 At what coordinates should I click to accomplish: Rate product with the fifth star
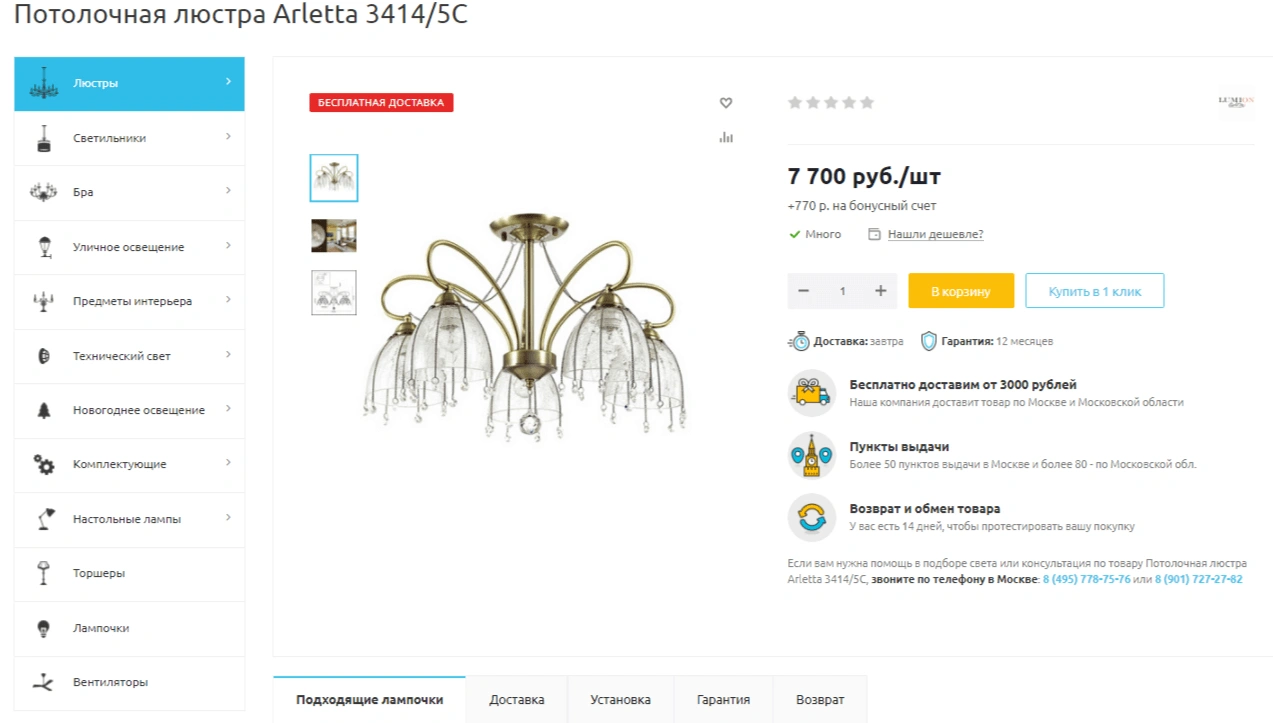click(x=867, y=102)
